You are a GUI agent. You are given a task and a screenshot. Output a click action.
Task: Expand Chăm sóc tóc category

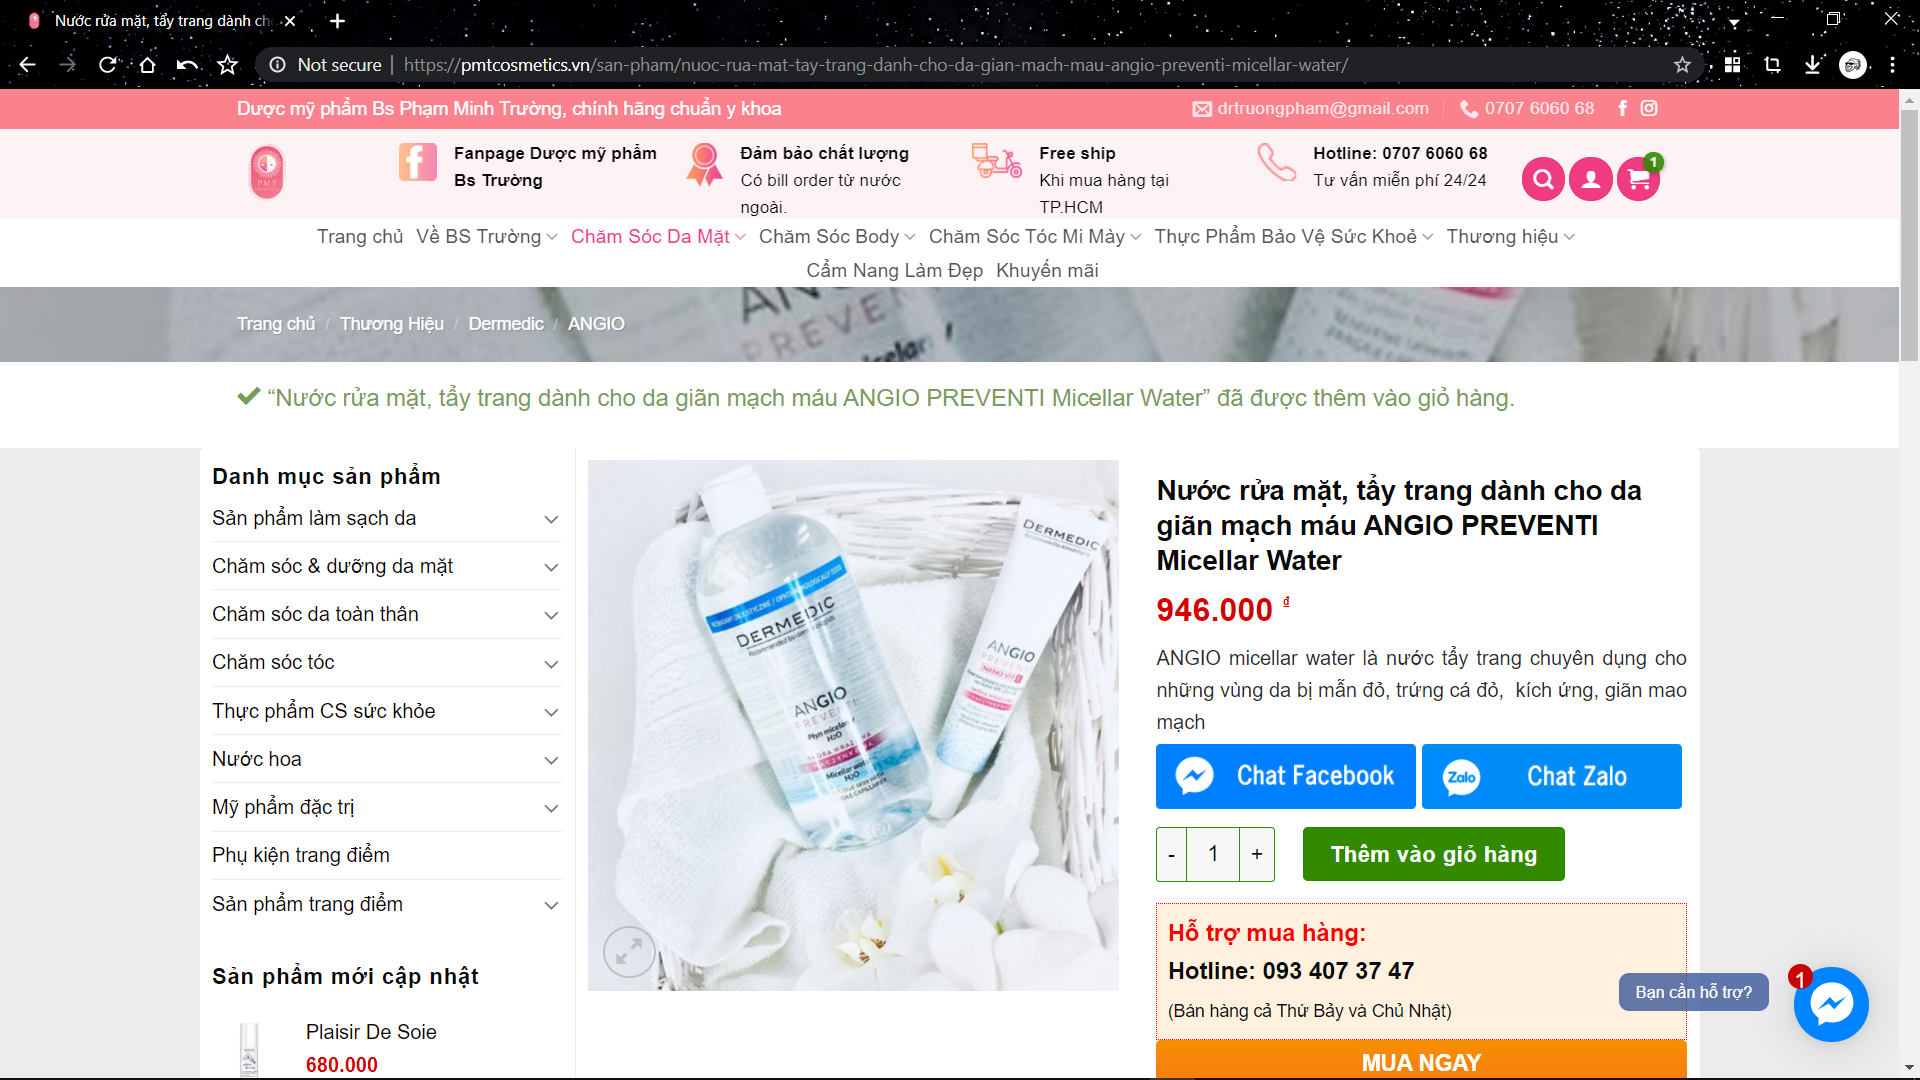[x=550, y=663]
